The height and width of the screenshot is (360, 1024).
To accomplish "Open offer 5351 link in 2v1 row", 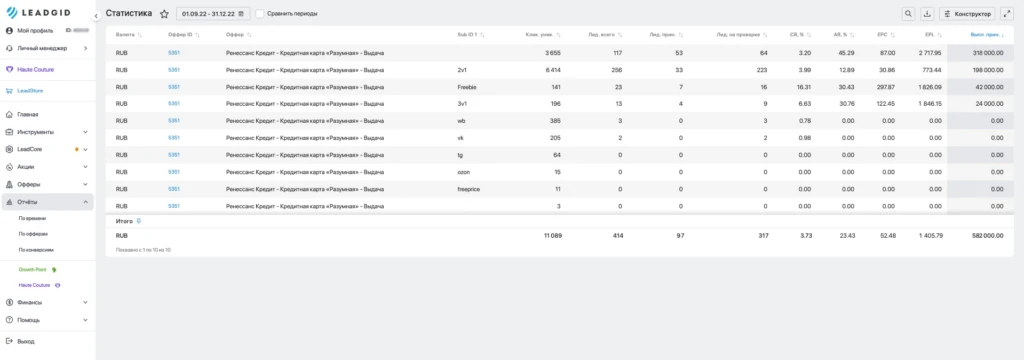I will click(x=174, y=69).
